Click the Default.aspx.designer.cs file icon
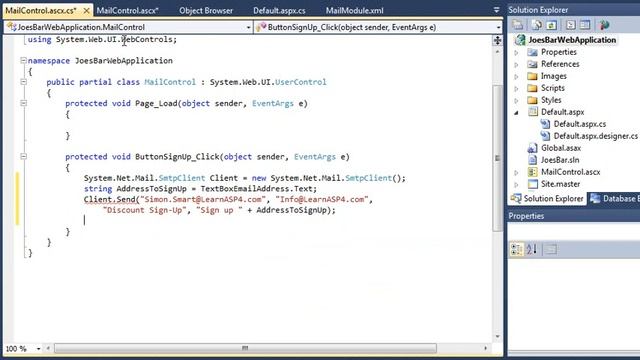Screen dimensions: 640x360 pyautogui.click(x=545, y=136)
